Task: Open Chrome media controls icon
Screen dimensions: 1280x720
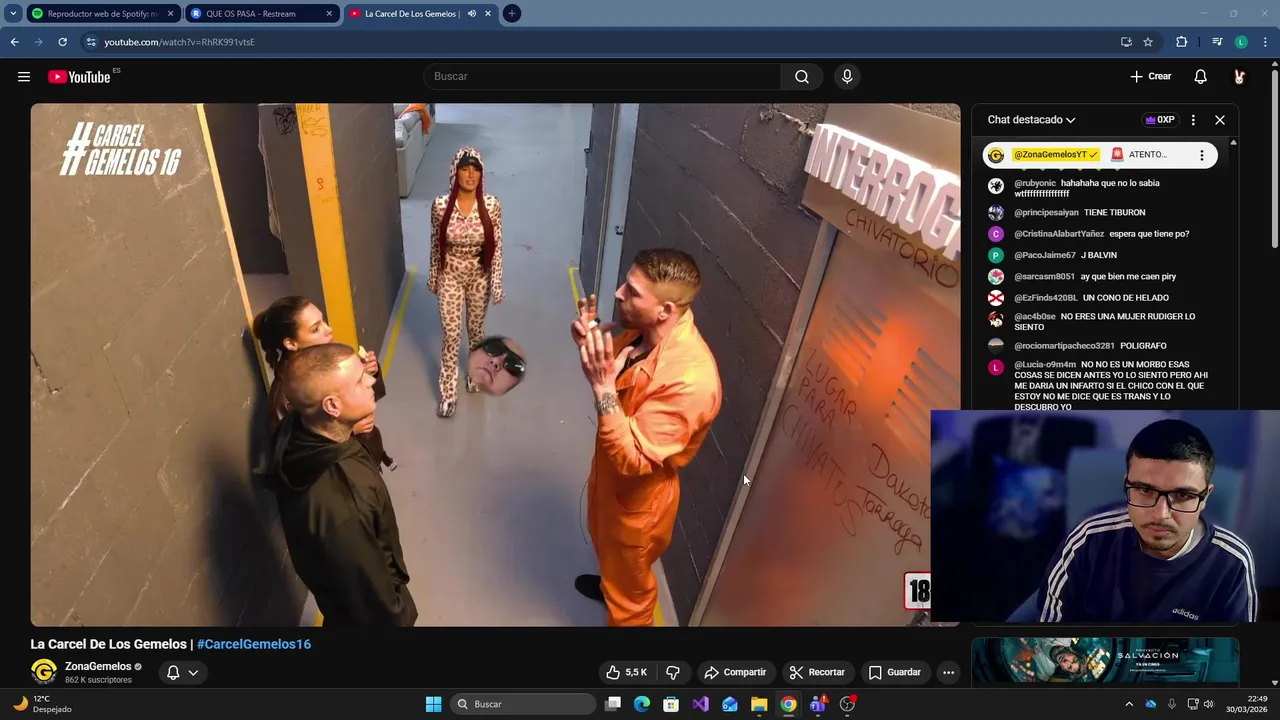Action: [x=1217, y=42]
